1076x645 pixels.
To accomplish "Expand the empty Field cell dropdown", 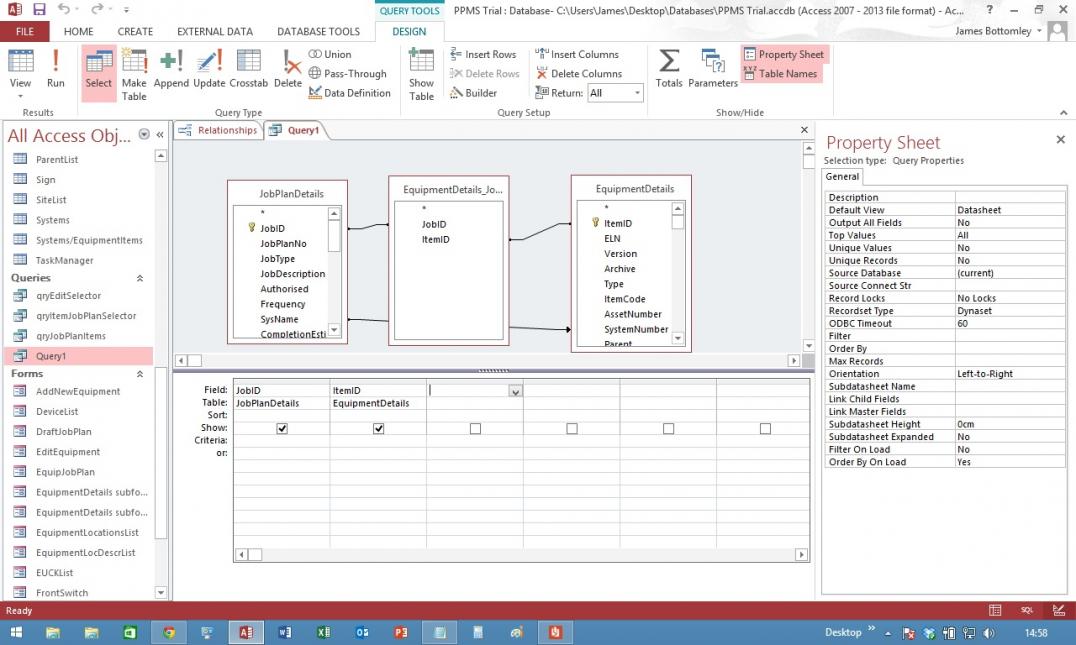I will pos(515,391).
